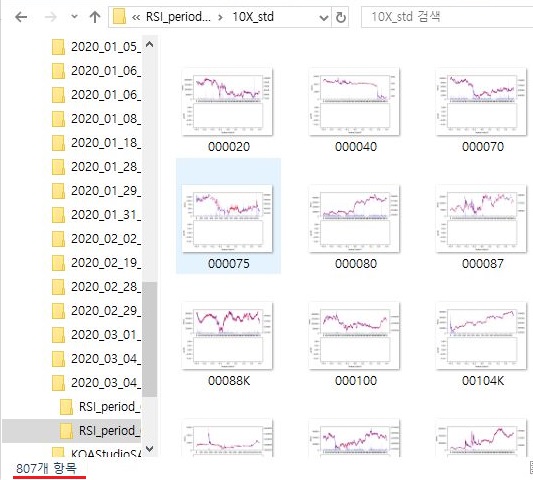Select the 2020_02_28_ folder icon

tap(58, 287)
